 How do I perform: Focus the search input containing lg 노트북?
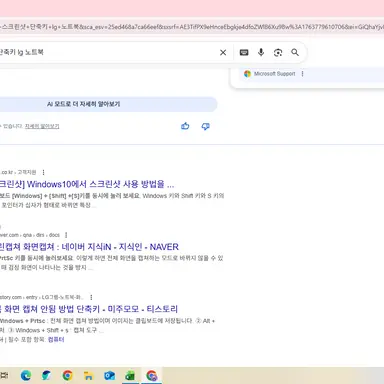pos(107,52)
